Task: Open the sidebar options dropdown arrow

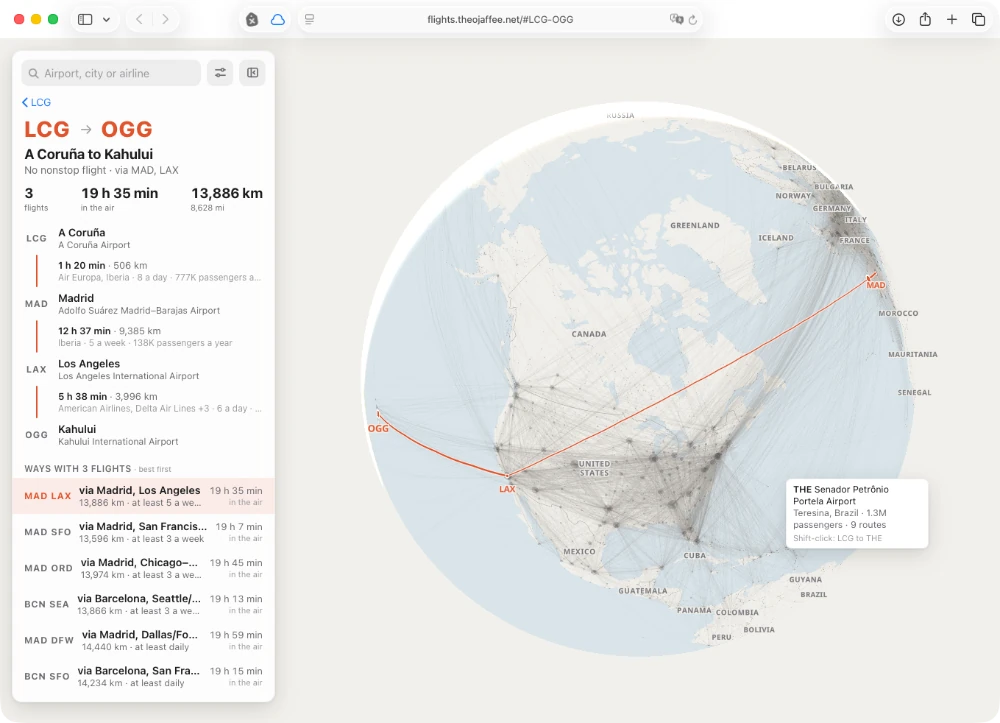Action: [107, 19]
